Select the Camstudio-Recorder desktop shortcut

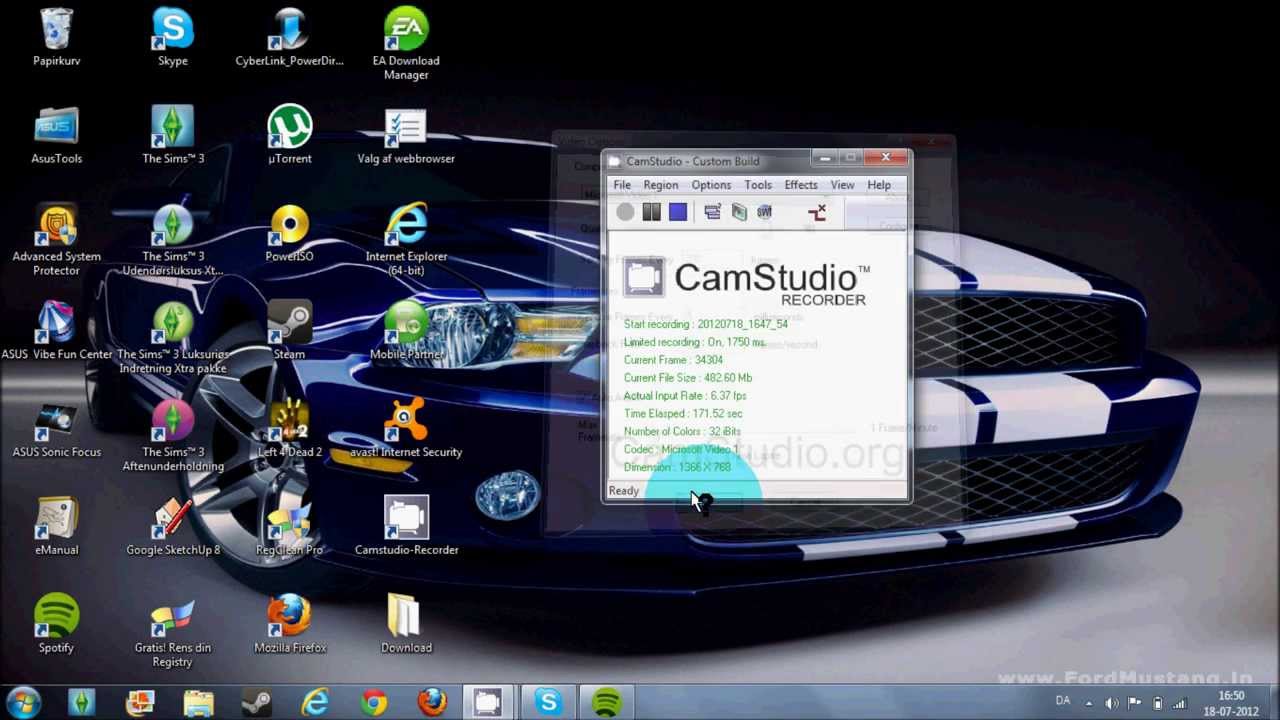(406, 526)
